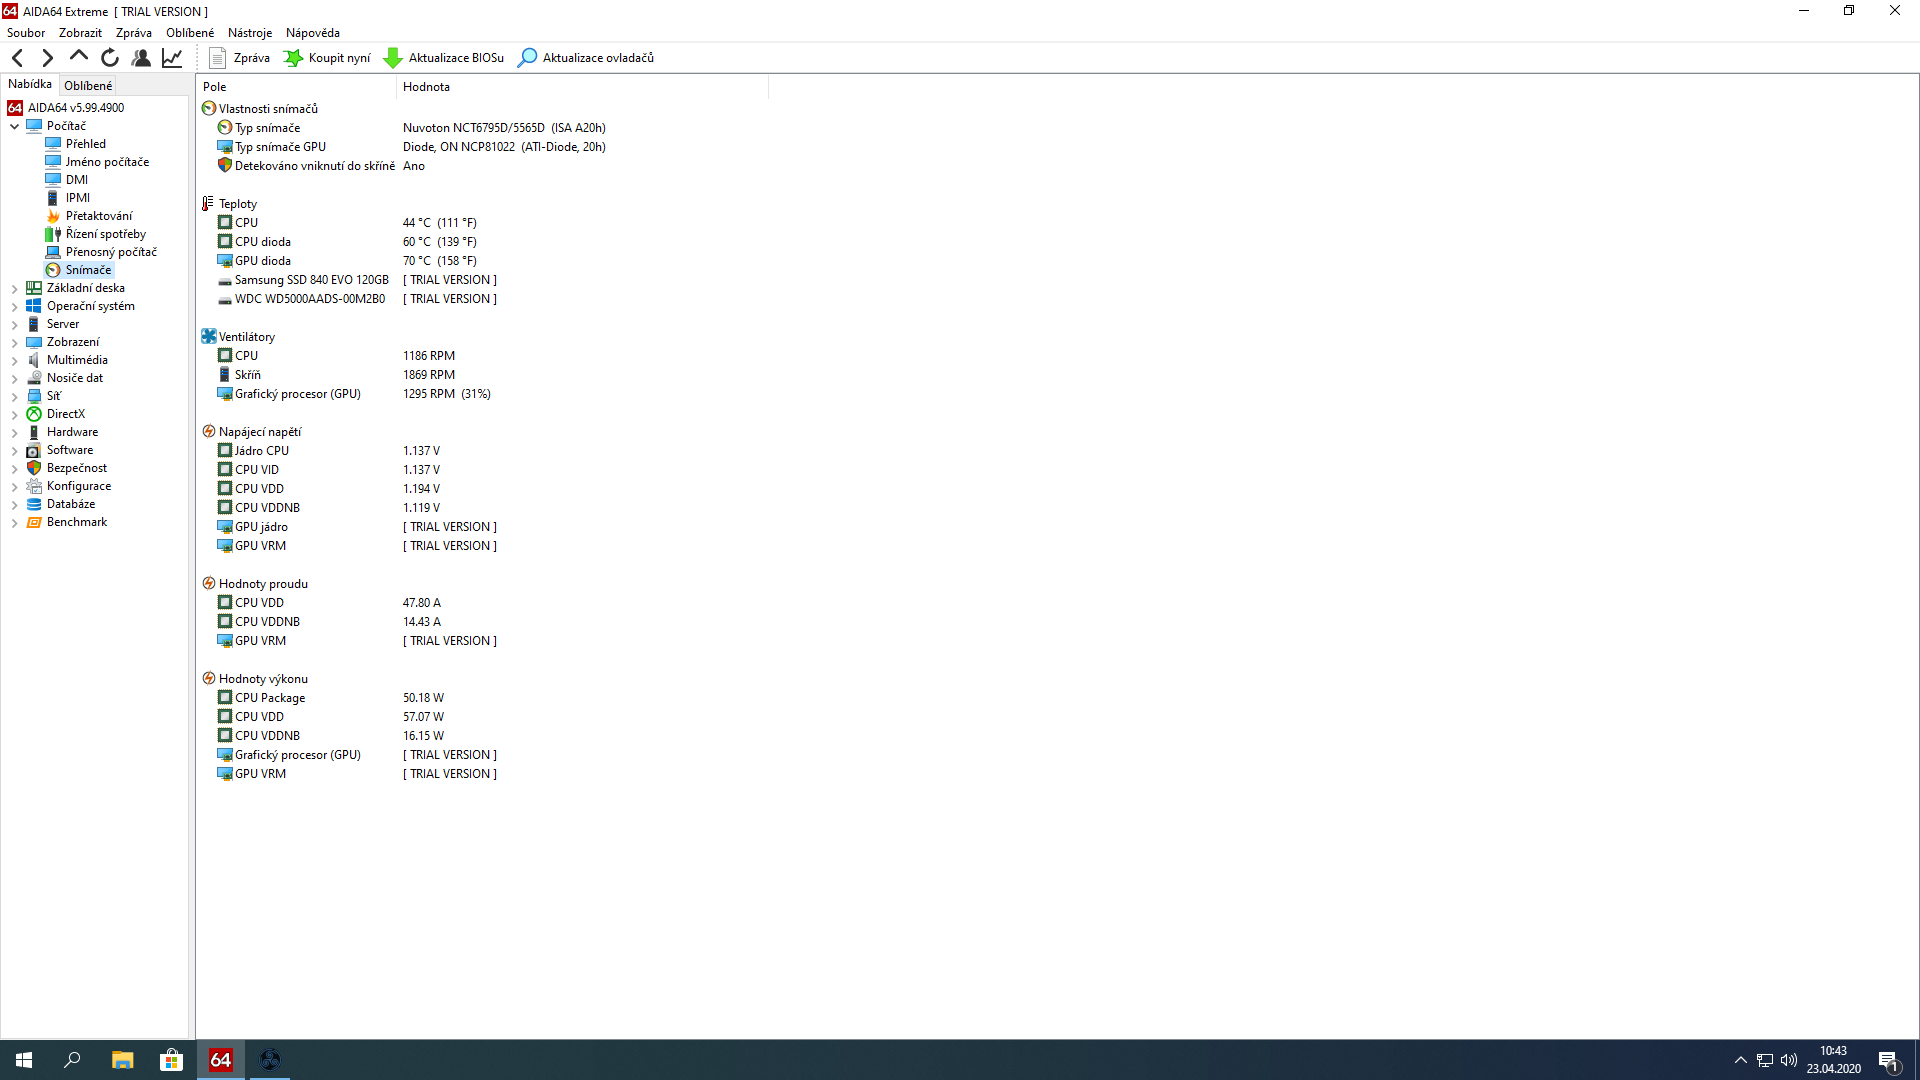1920x1080 pixels.
Task: Open the Nástroje menu
Action: [249, 33]
